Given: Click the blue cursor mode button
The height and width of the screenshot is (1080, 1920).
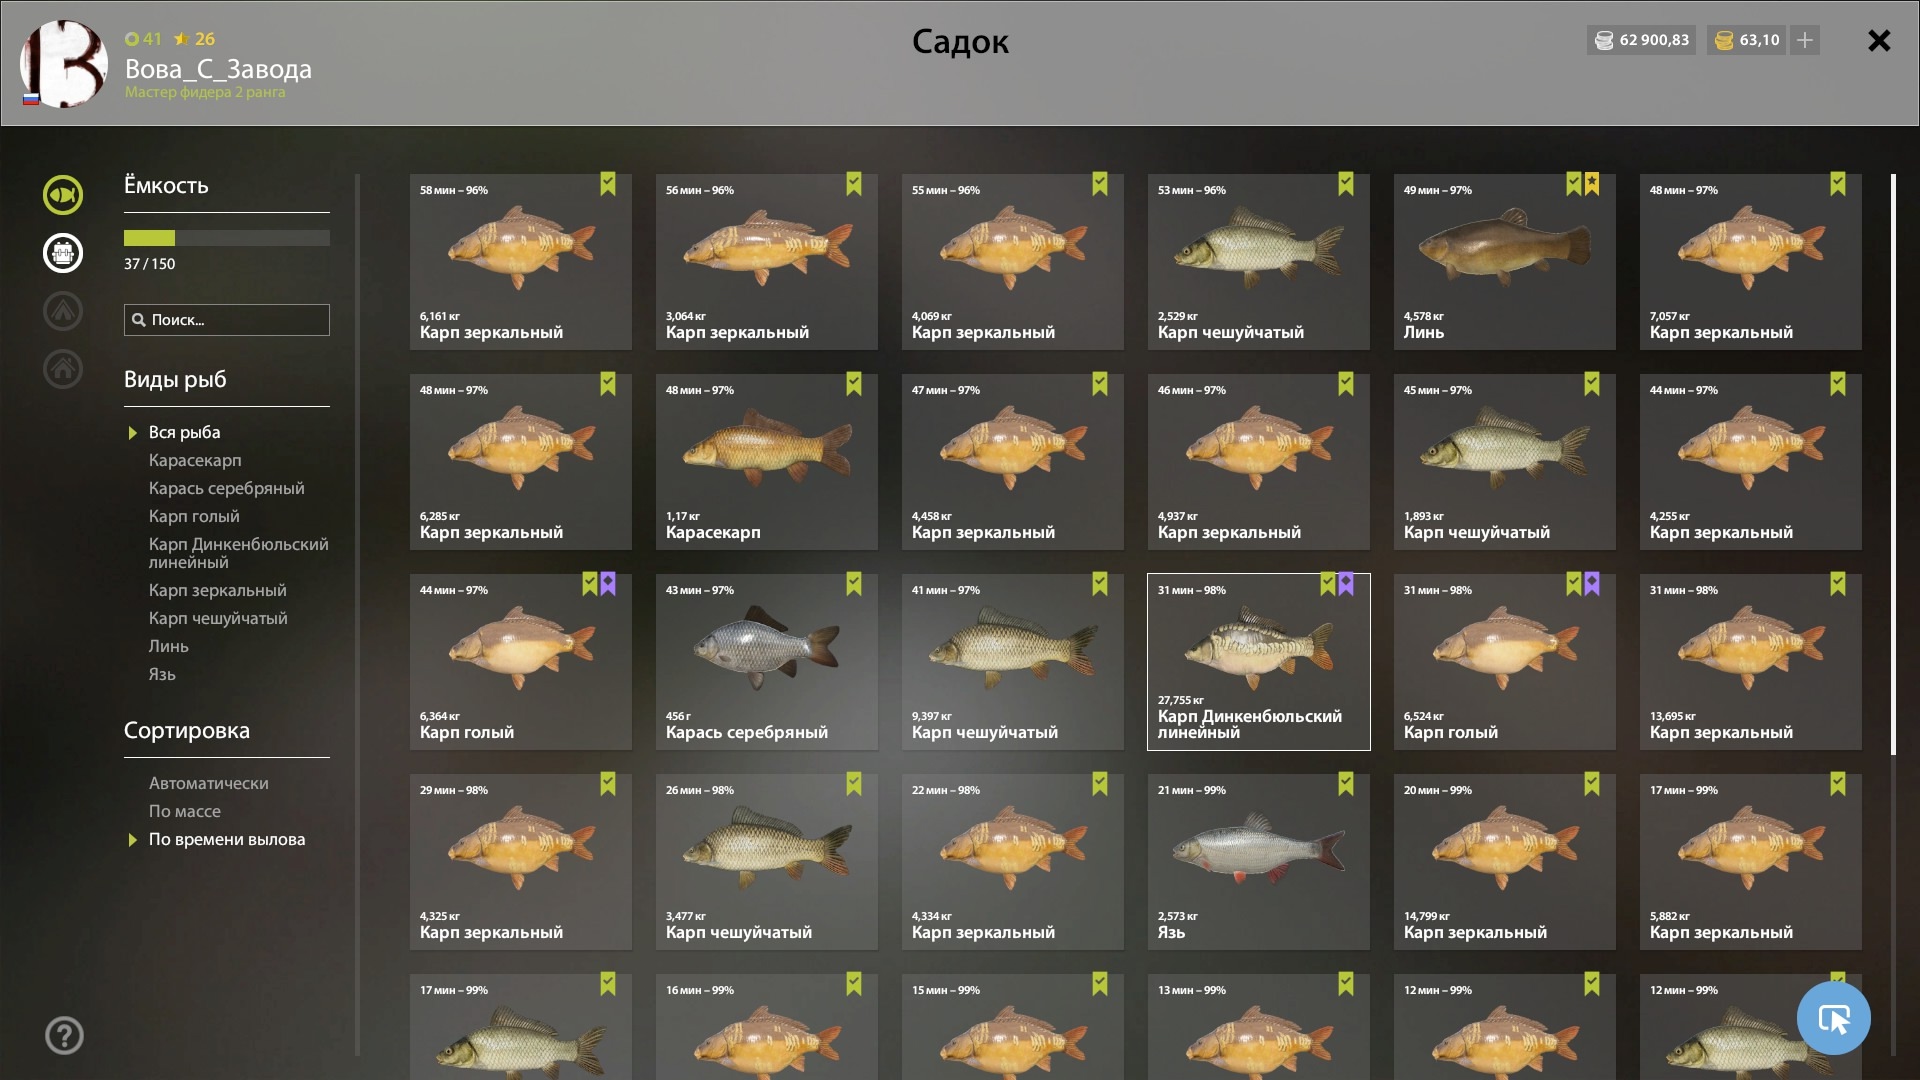Looking at the screenshot, I should coord(1833,1018).
